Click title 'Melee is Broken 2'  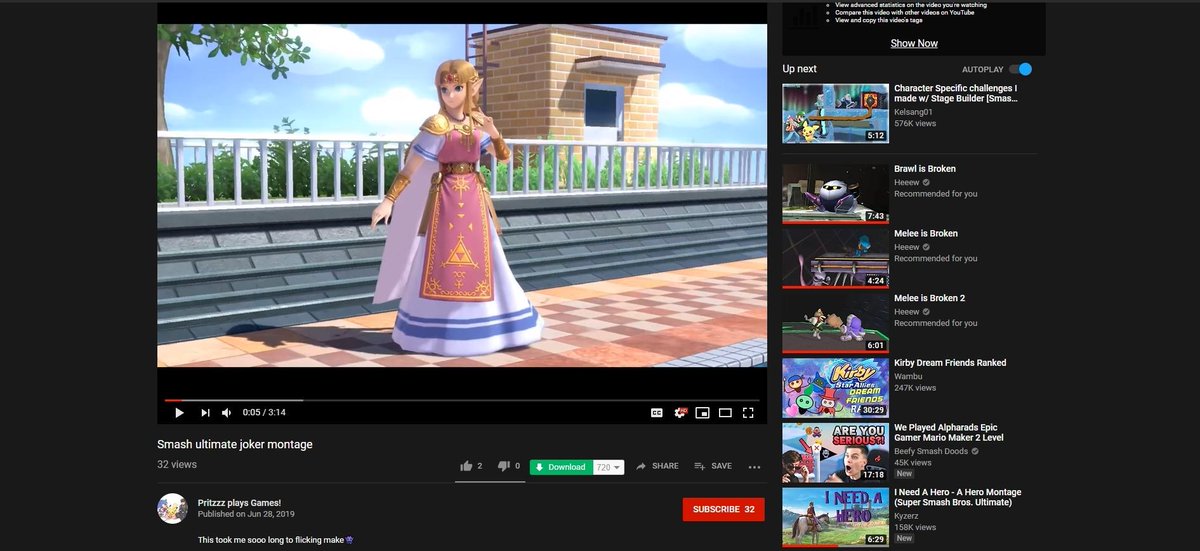click(929, 298)
